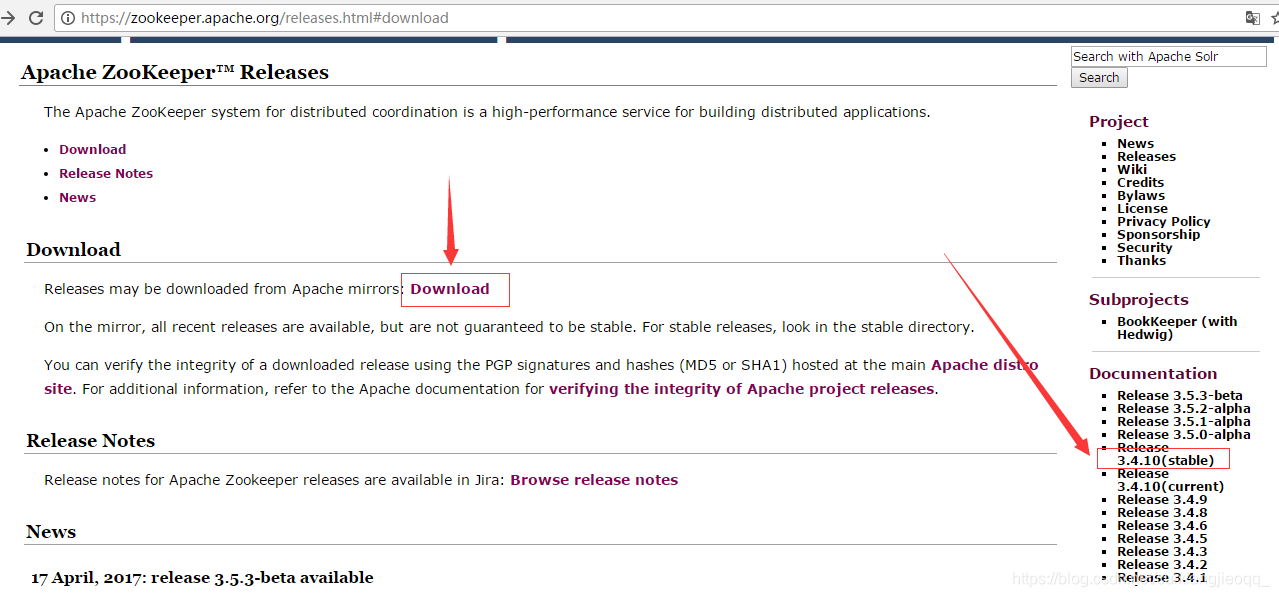Click the forward navigation arrow
Screen dimensions: 1279x597
pos(7,18)
